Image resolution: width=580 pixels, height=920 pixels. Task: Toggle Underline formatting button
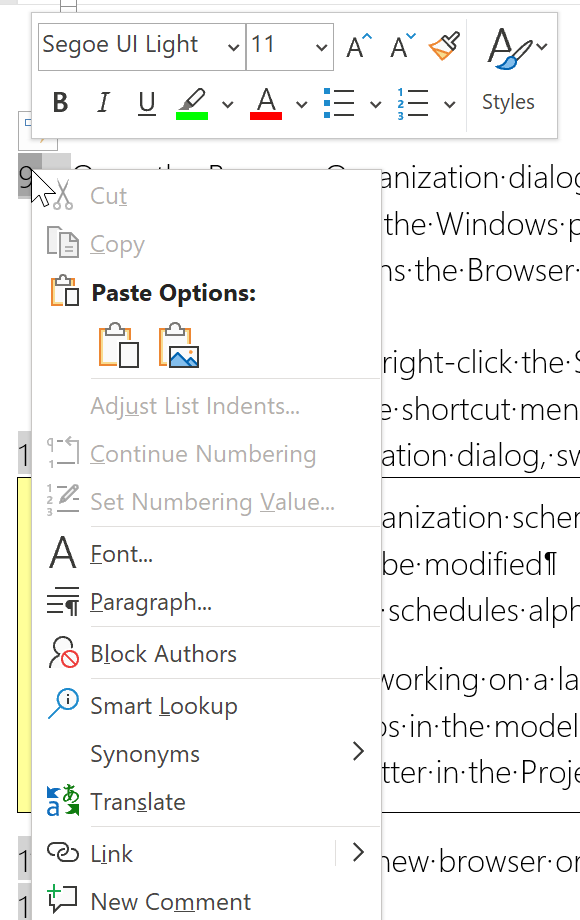(x=147, y=103)
